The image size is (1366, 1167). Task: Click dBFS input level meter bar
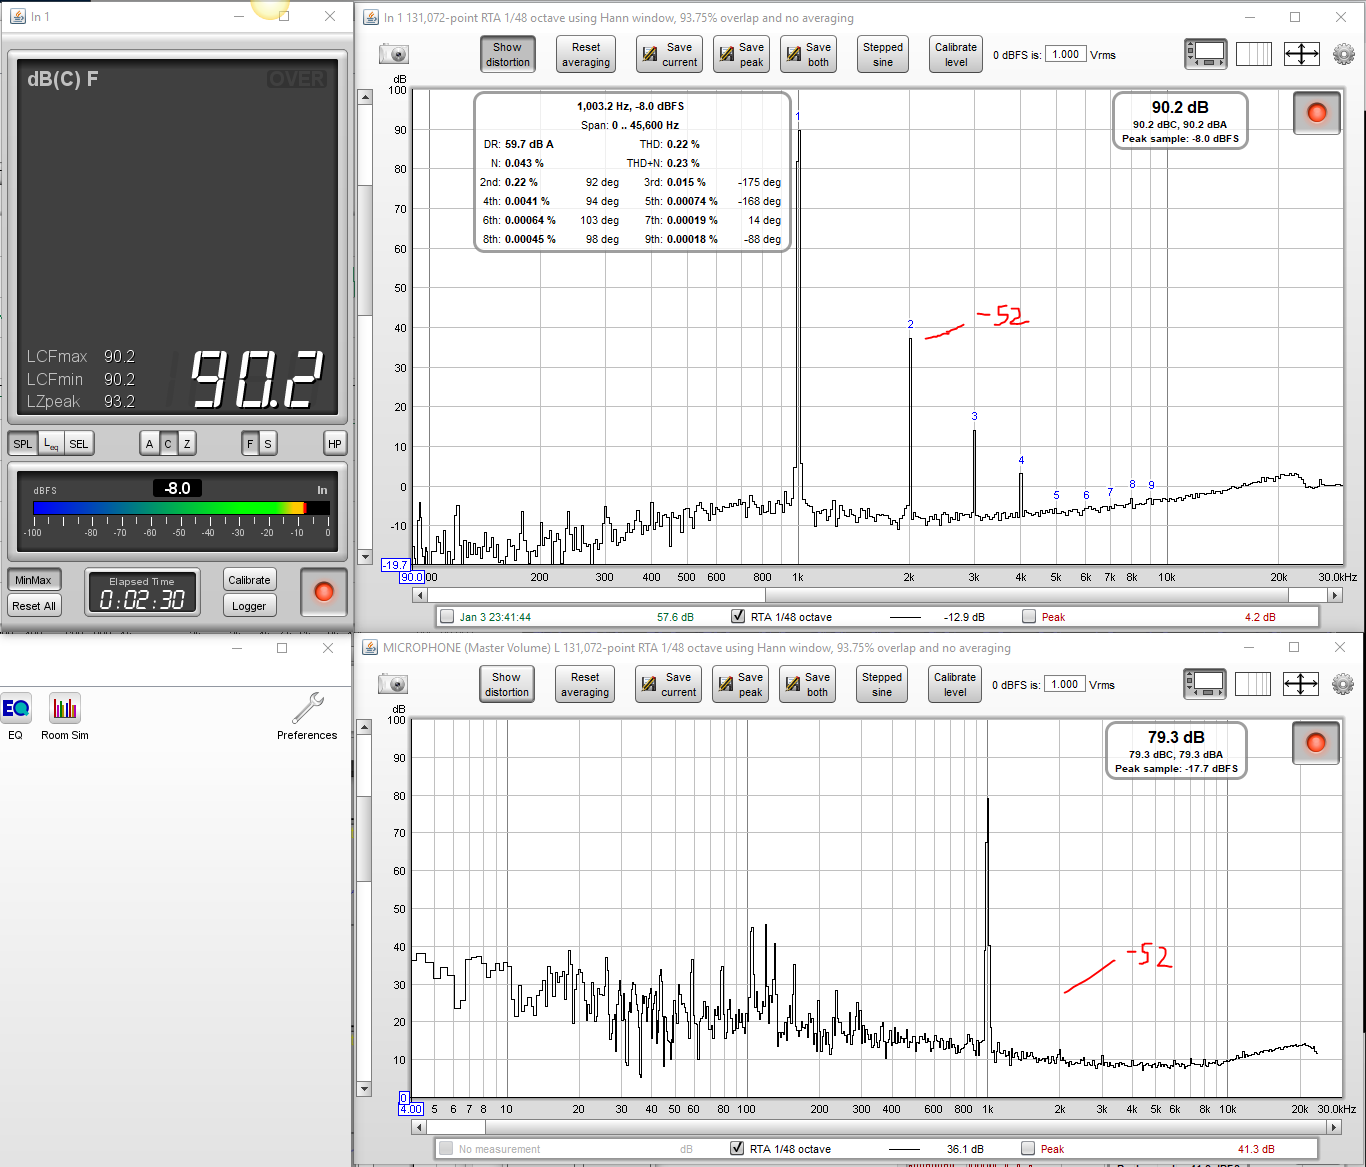(181, 508)
